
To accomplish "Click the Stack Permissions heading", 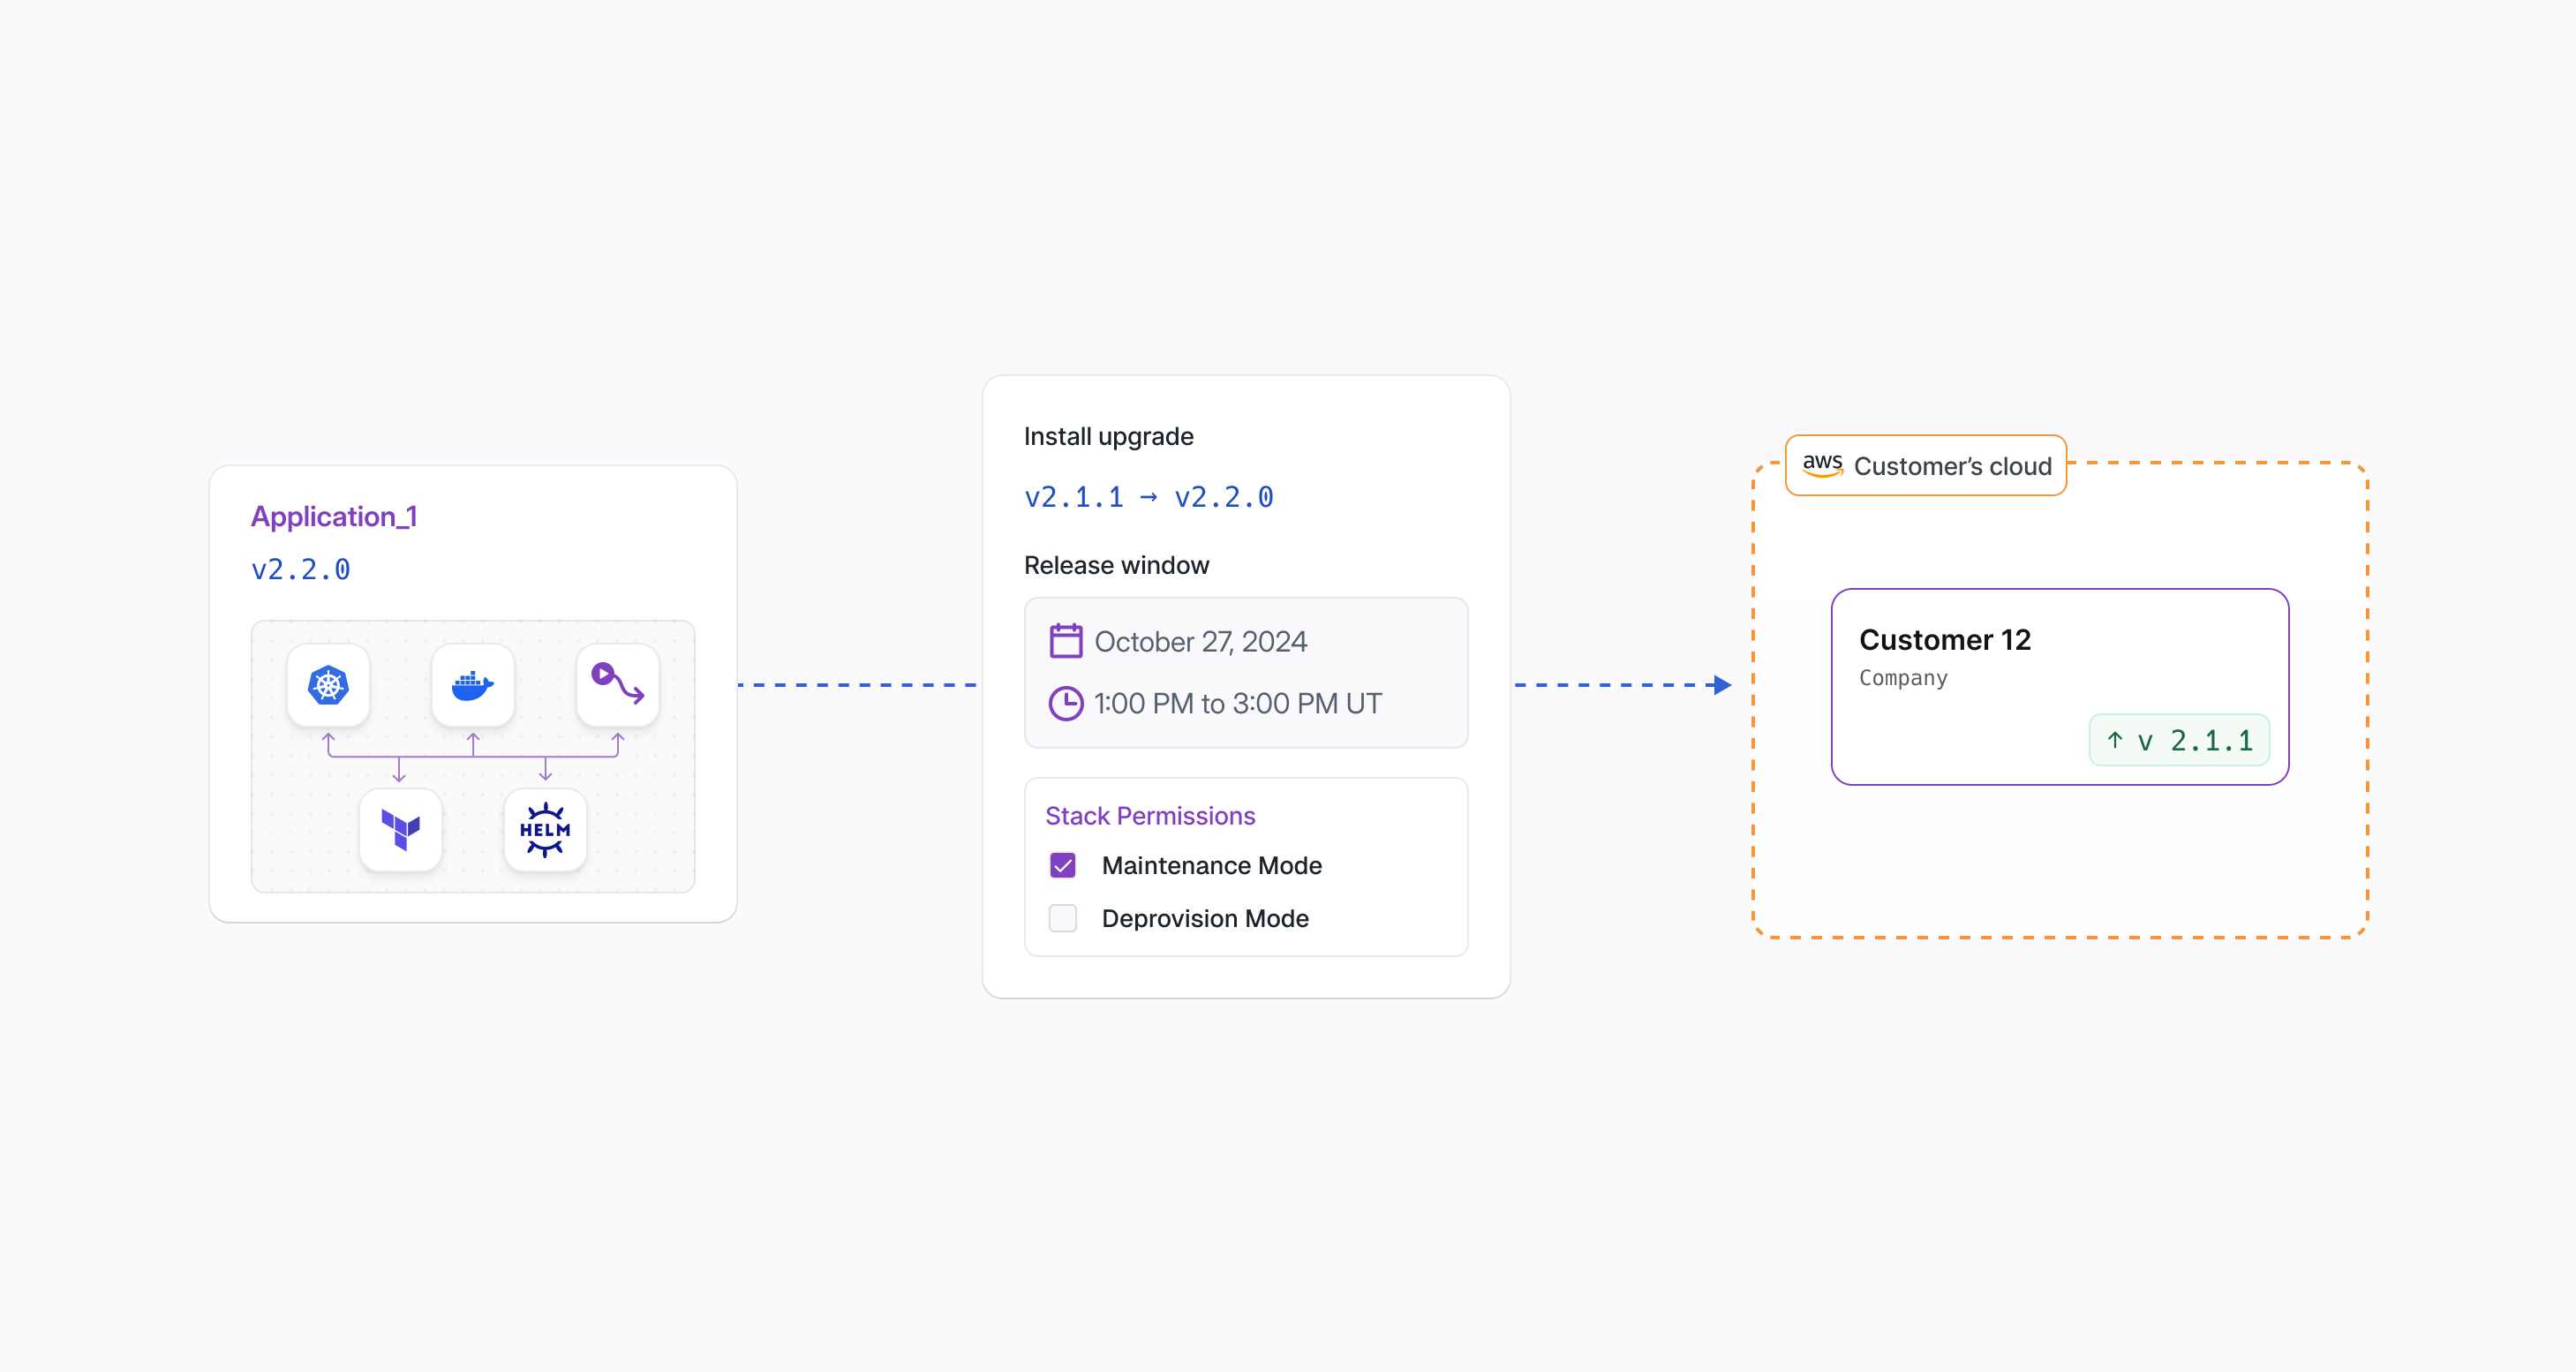I will pyautogui.click(x=1150, y=816).
